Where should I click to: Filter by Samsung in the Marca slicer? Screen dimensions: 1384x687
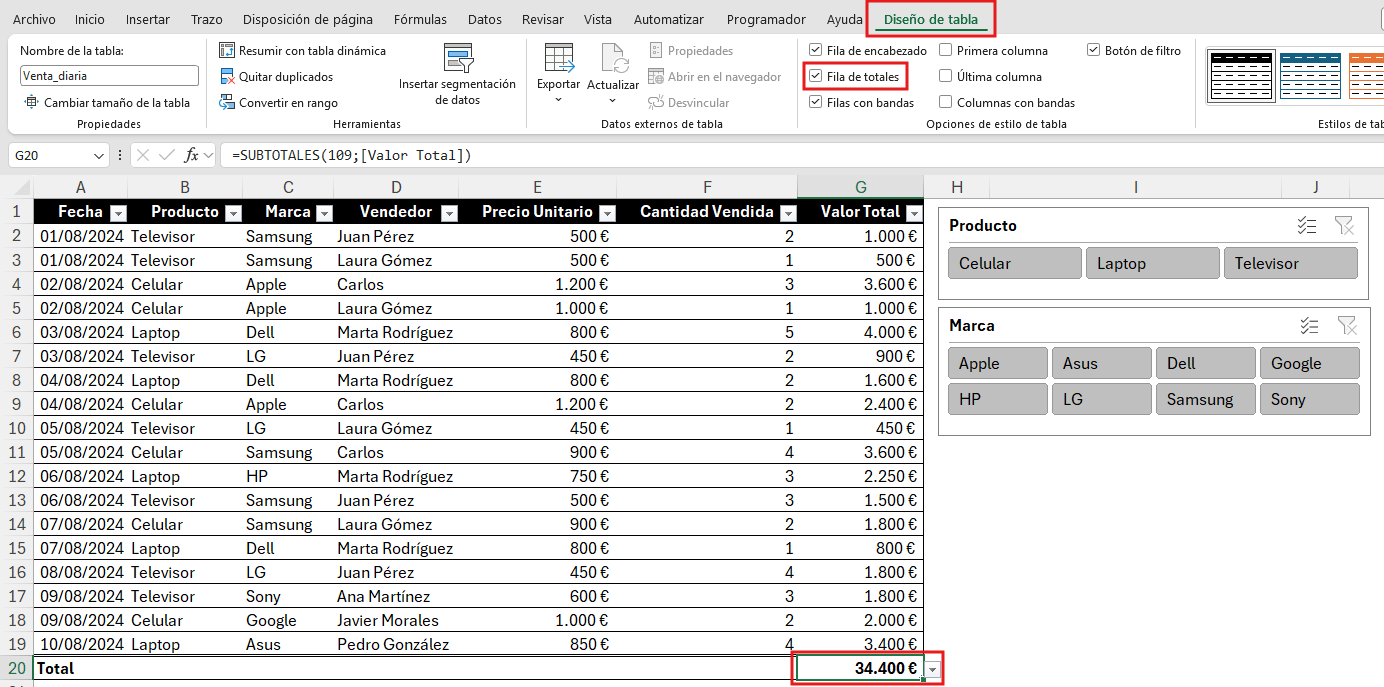tap(1206, 399)
